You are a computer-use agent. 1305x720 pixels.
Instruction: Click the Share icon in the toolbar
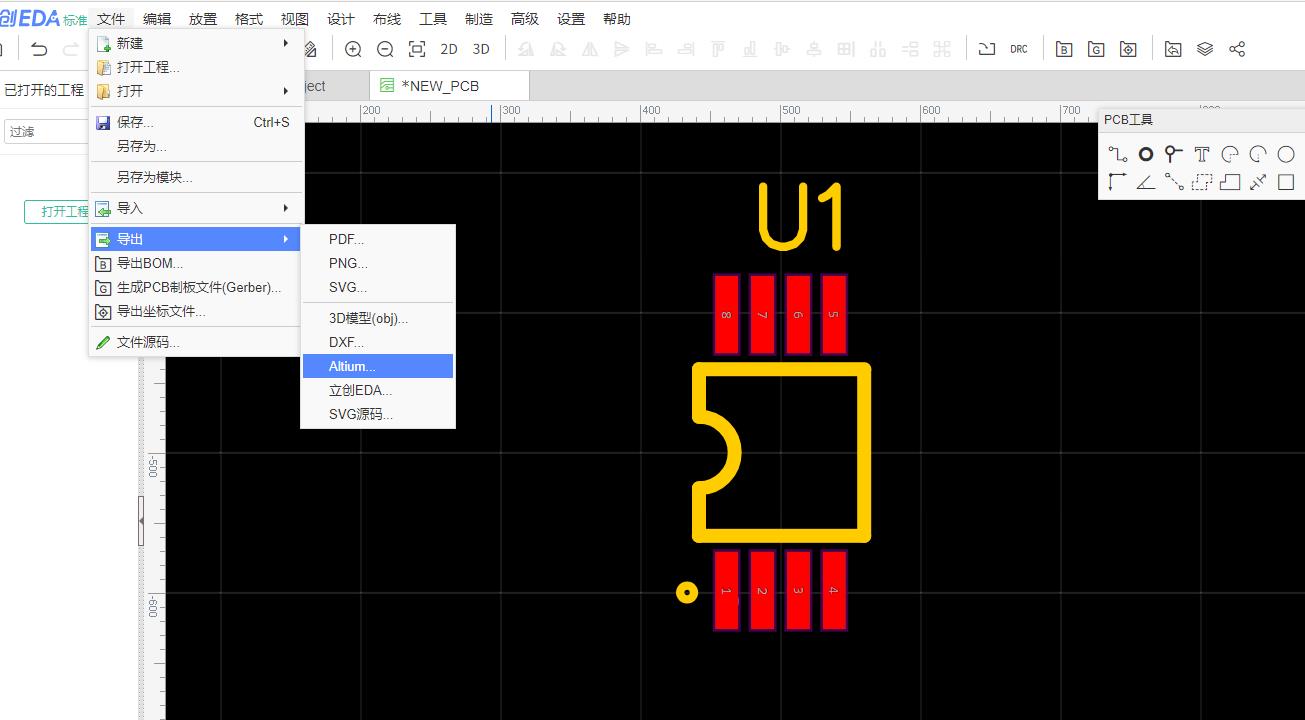coord(1237,49)
